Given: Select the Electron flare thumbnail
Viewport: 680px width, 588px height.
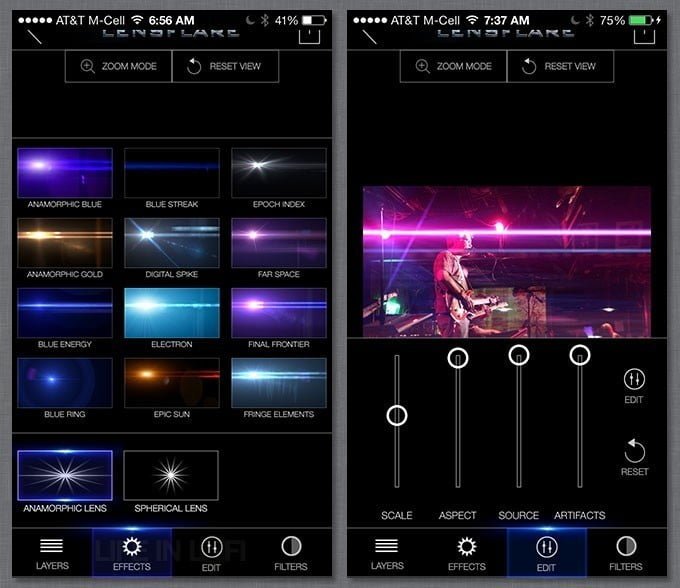Looking at the screenshot, I should (172, 313).
